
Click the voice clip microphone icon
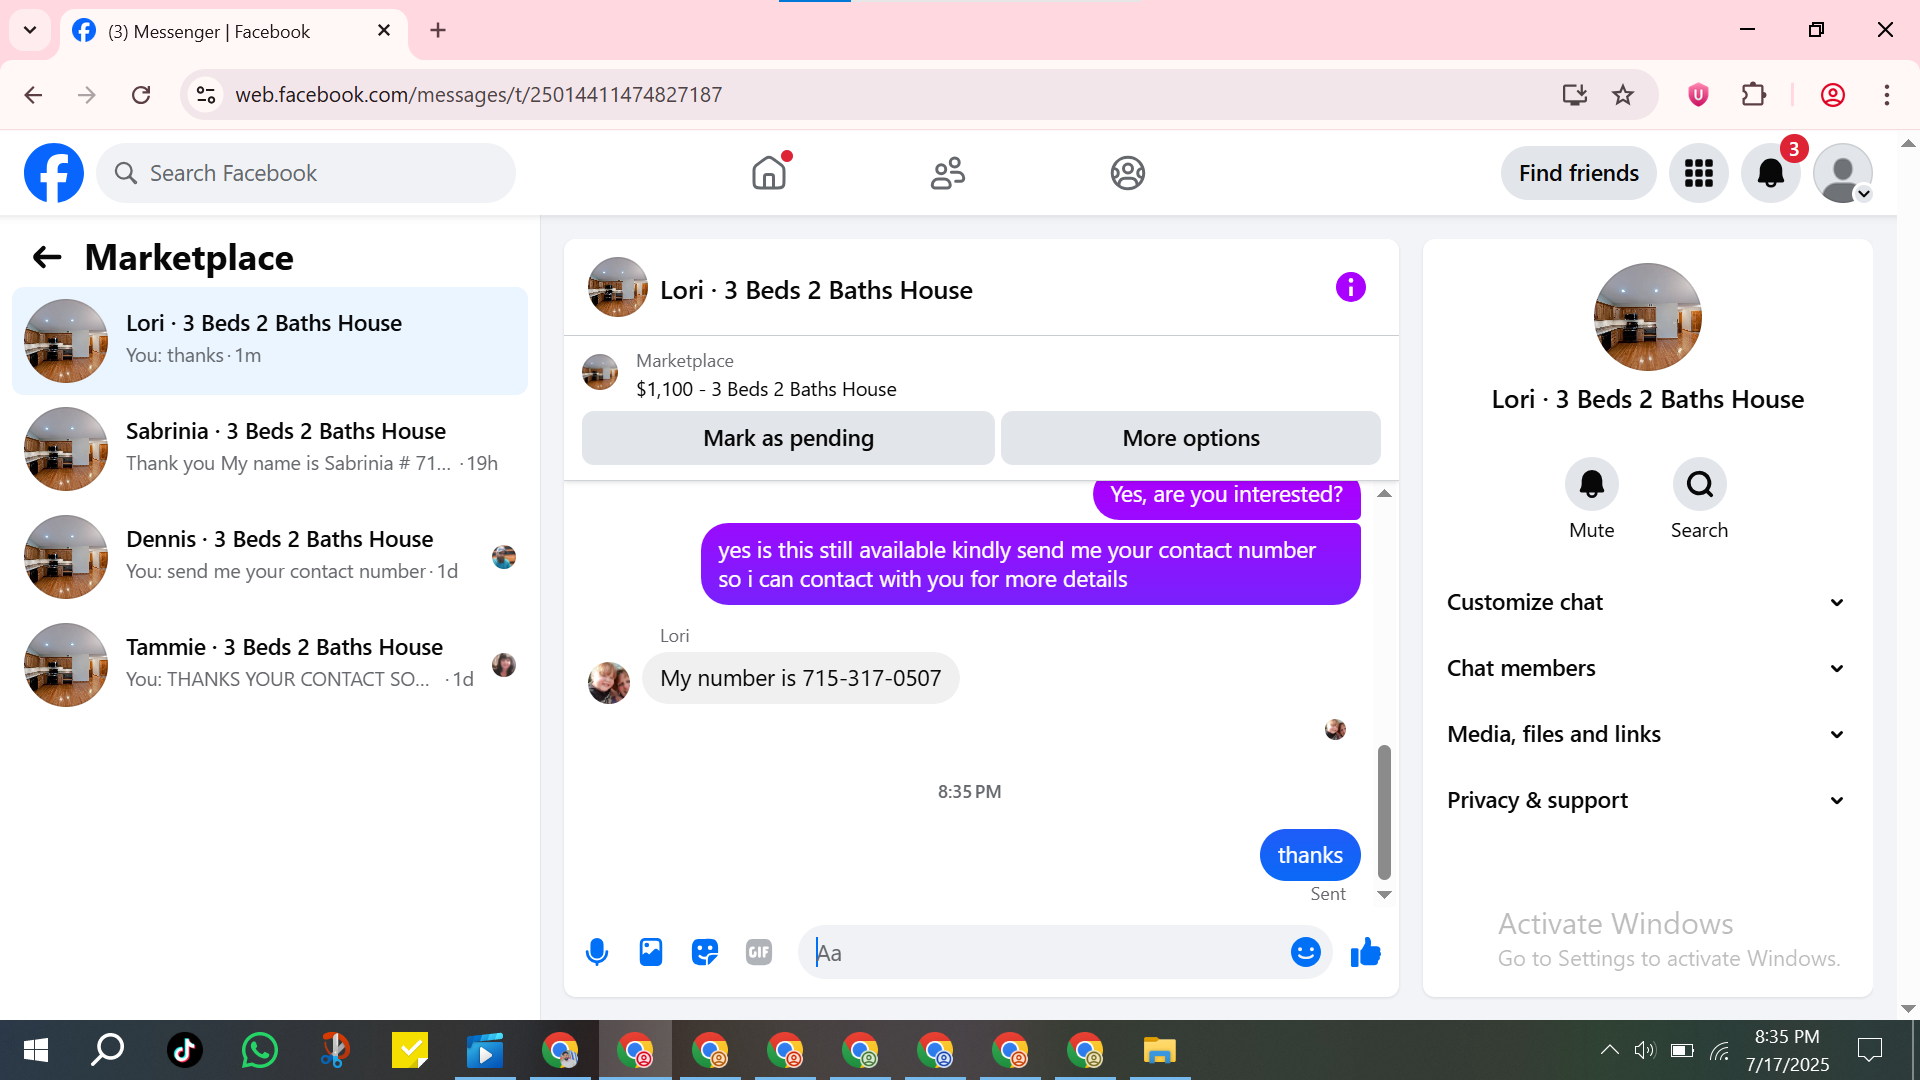click(597, 952)
